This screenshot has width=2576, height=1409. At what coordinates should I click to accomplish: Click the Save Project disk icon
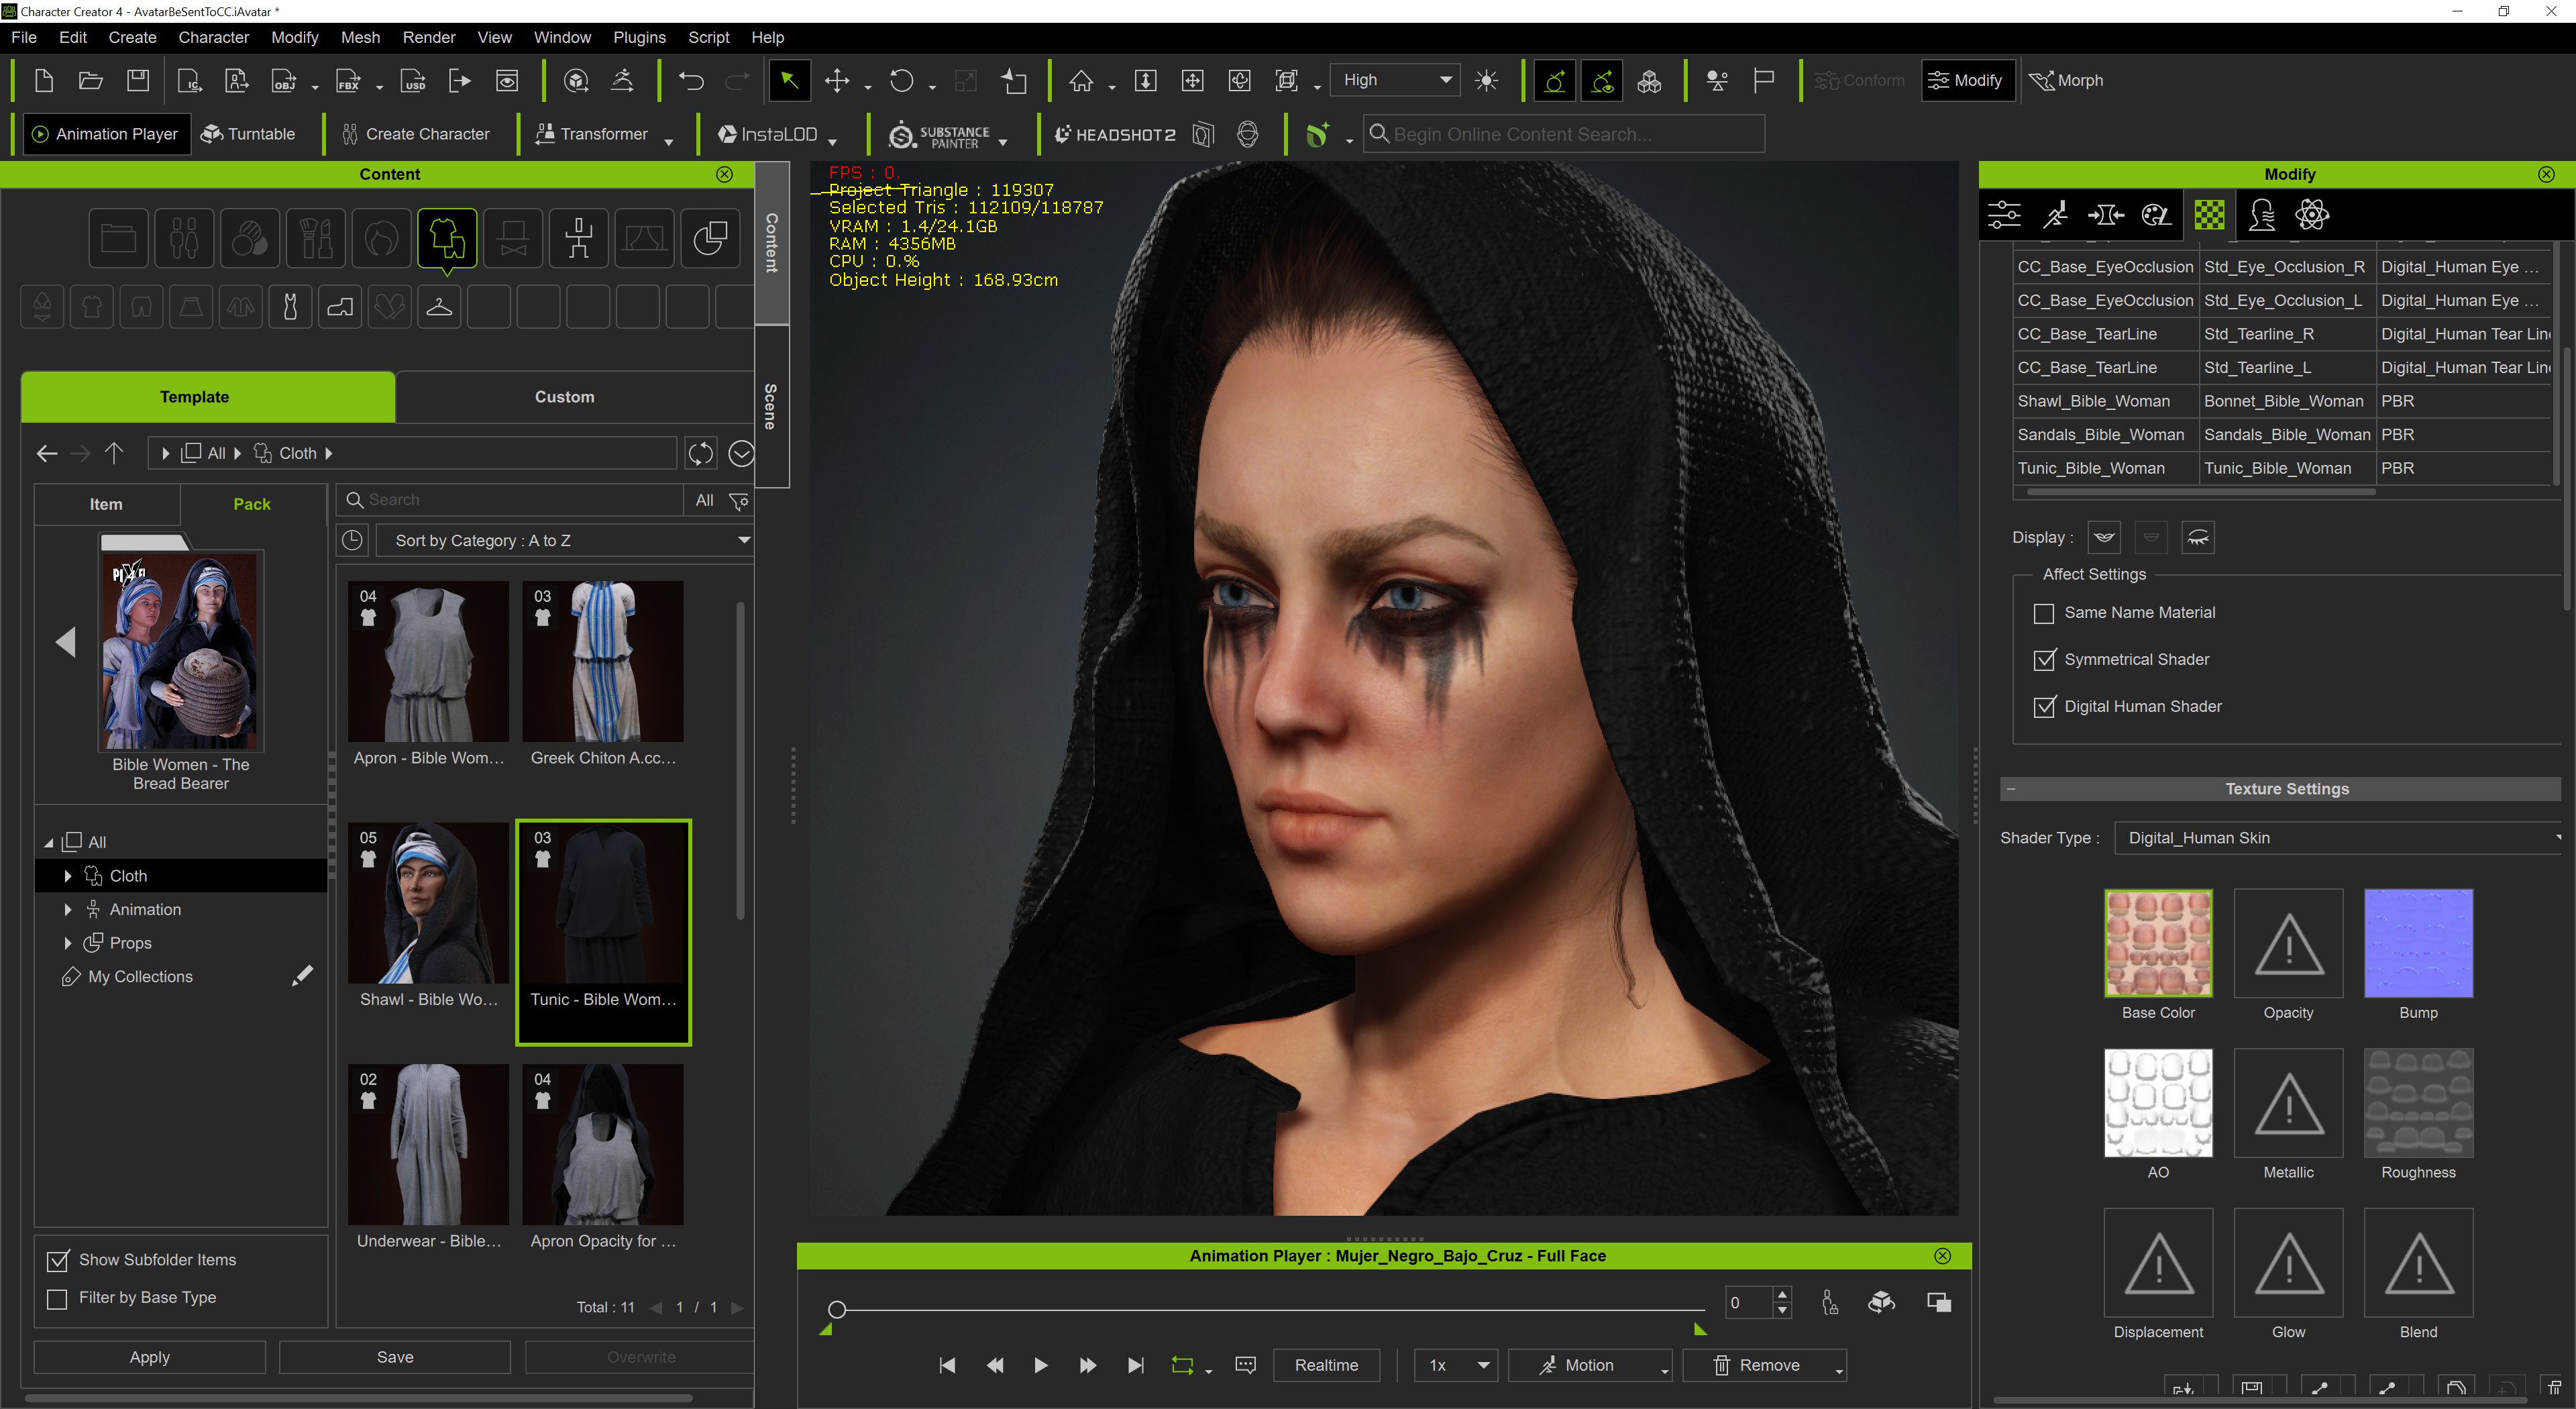pyautogui.click(x=138, y=81)
